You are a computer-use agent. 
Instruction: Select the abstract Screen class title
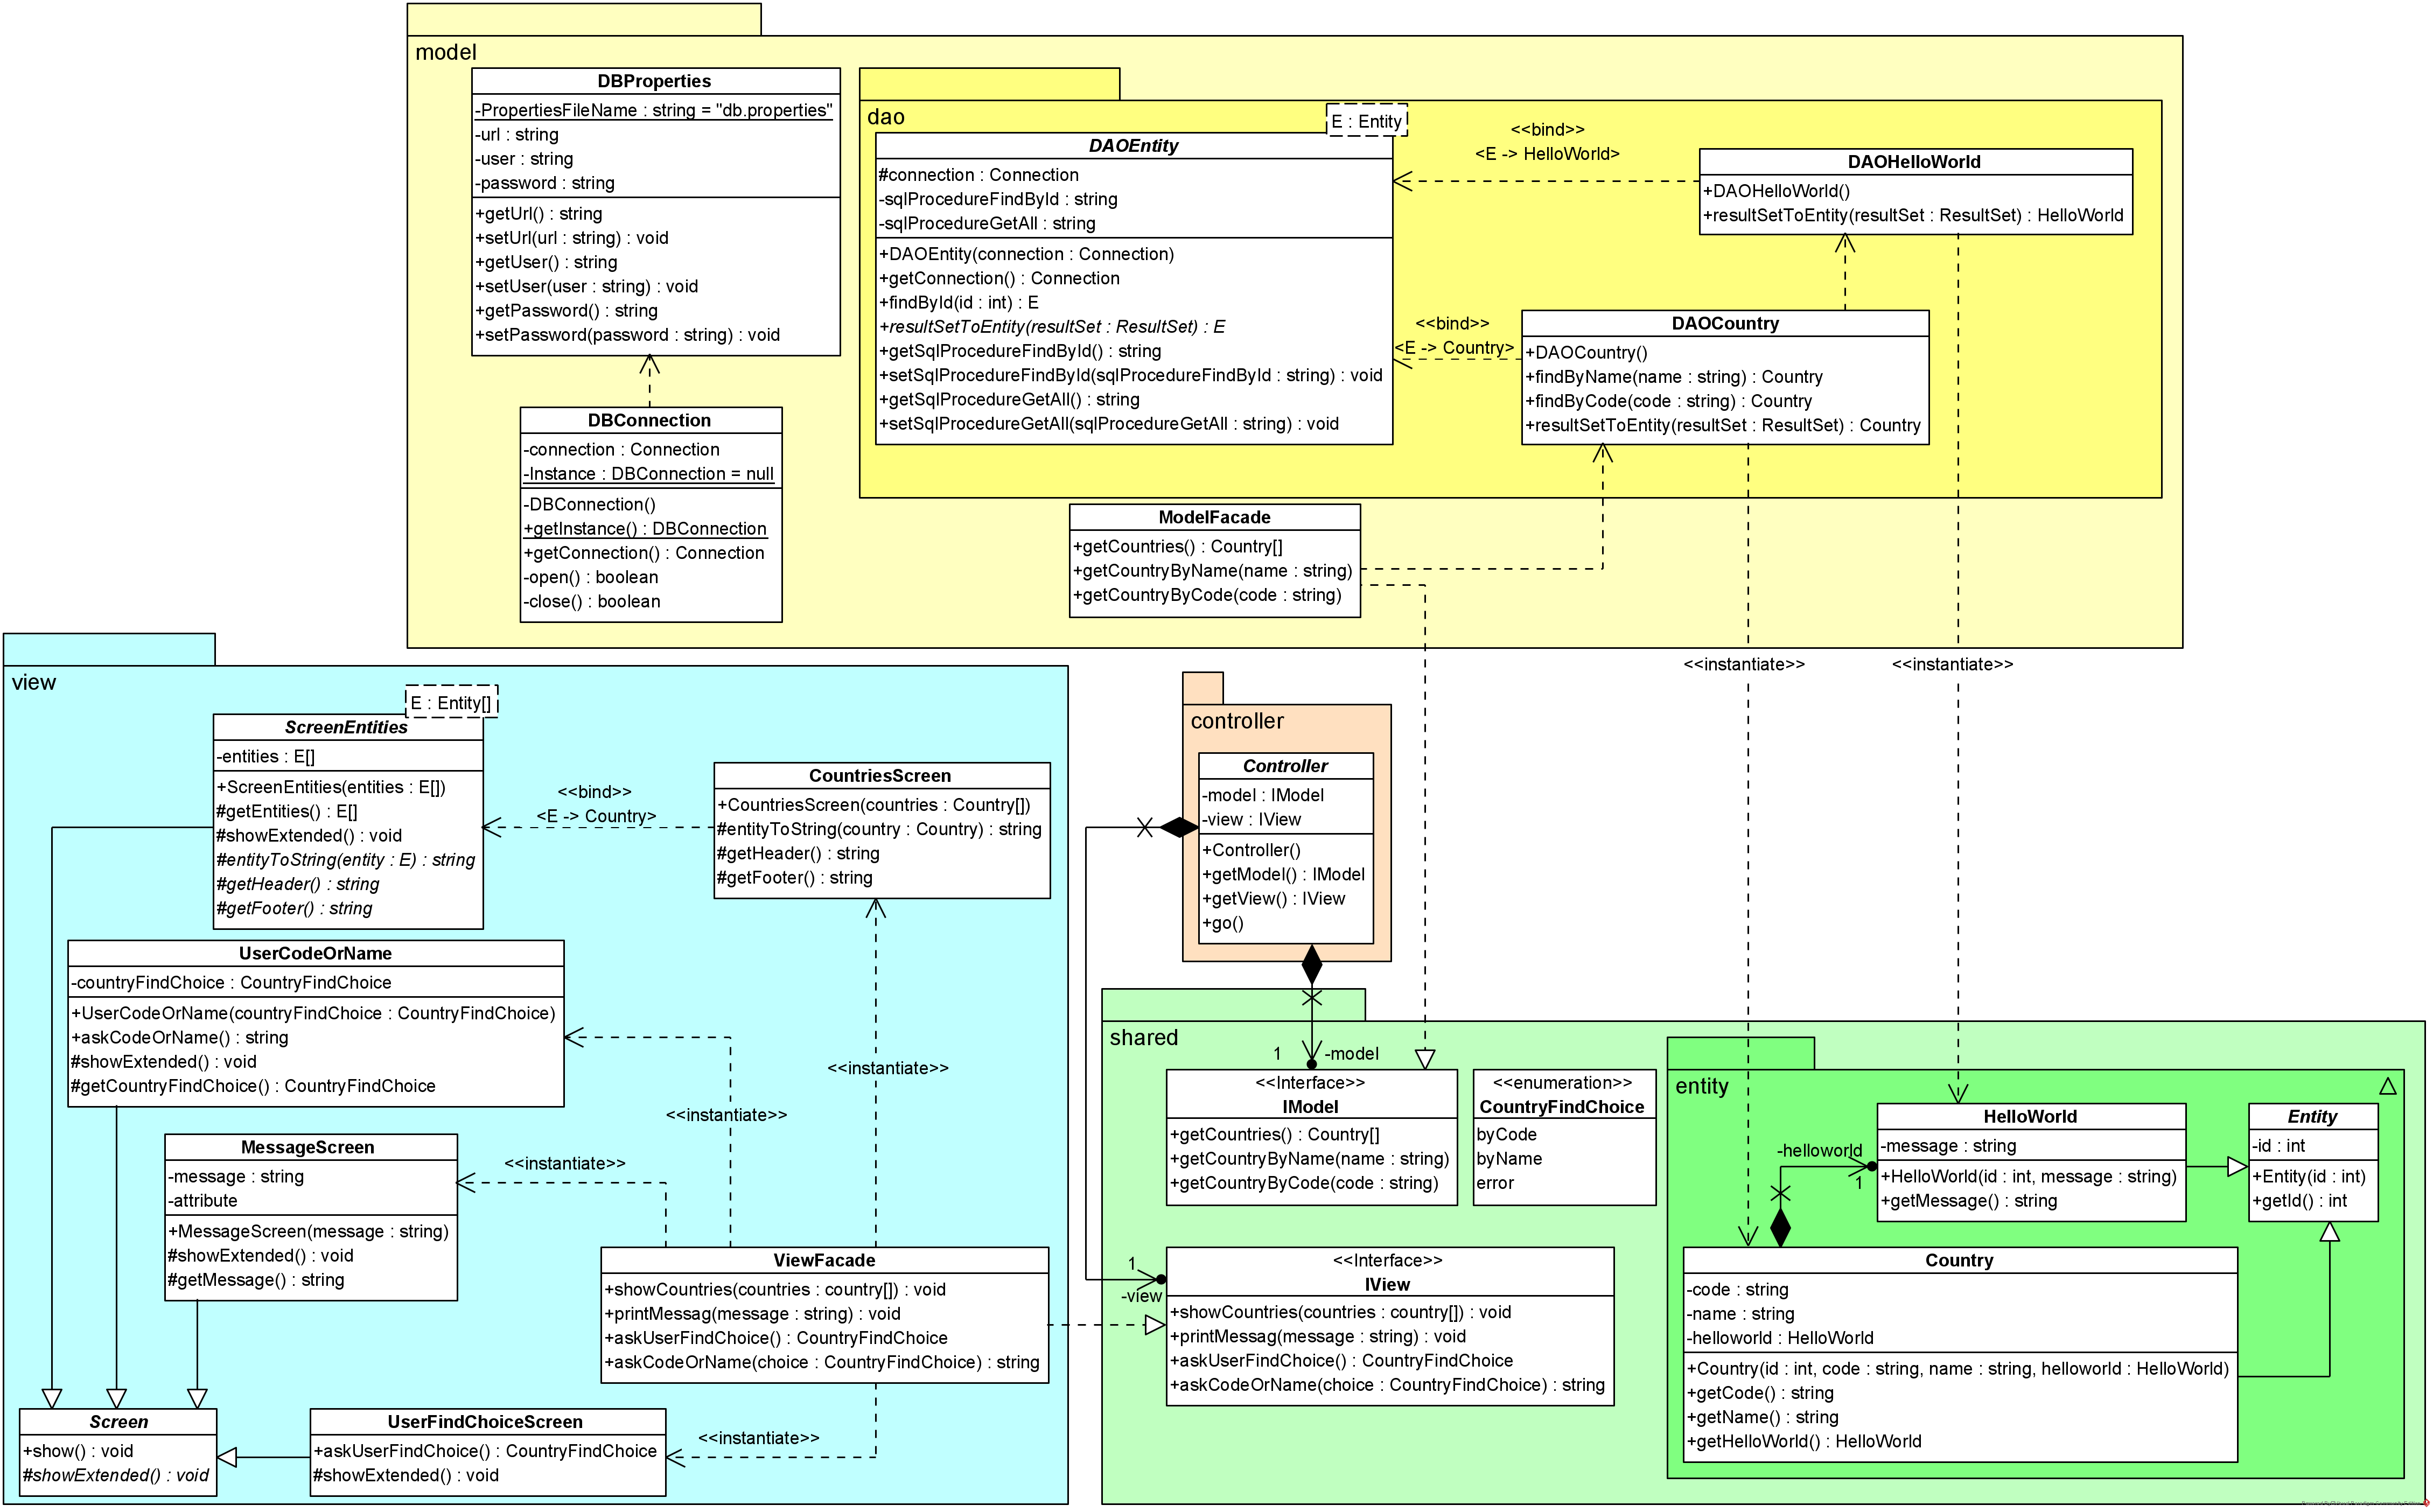click(118, 1422)
